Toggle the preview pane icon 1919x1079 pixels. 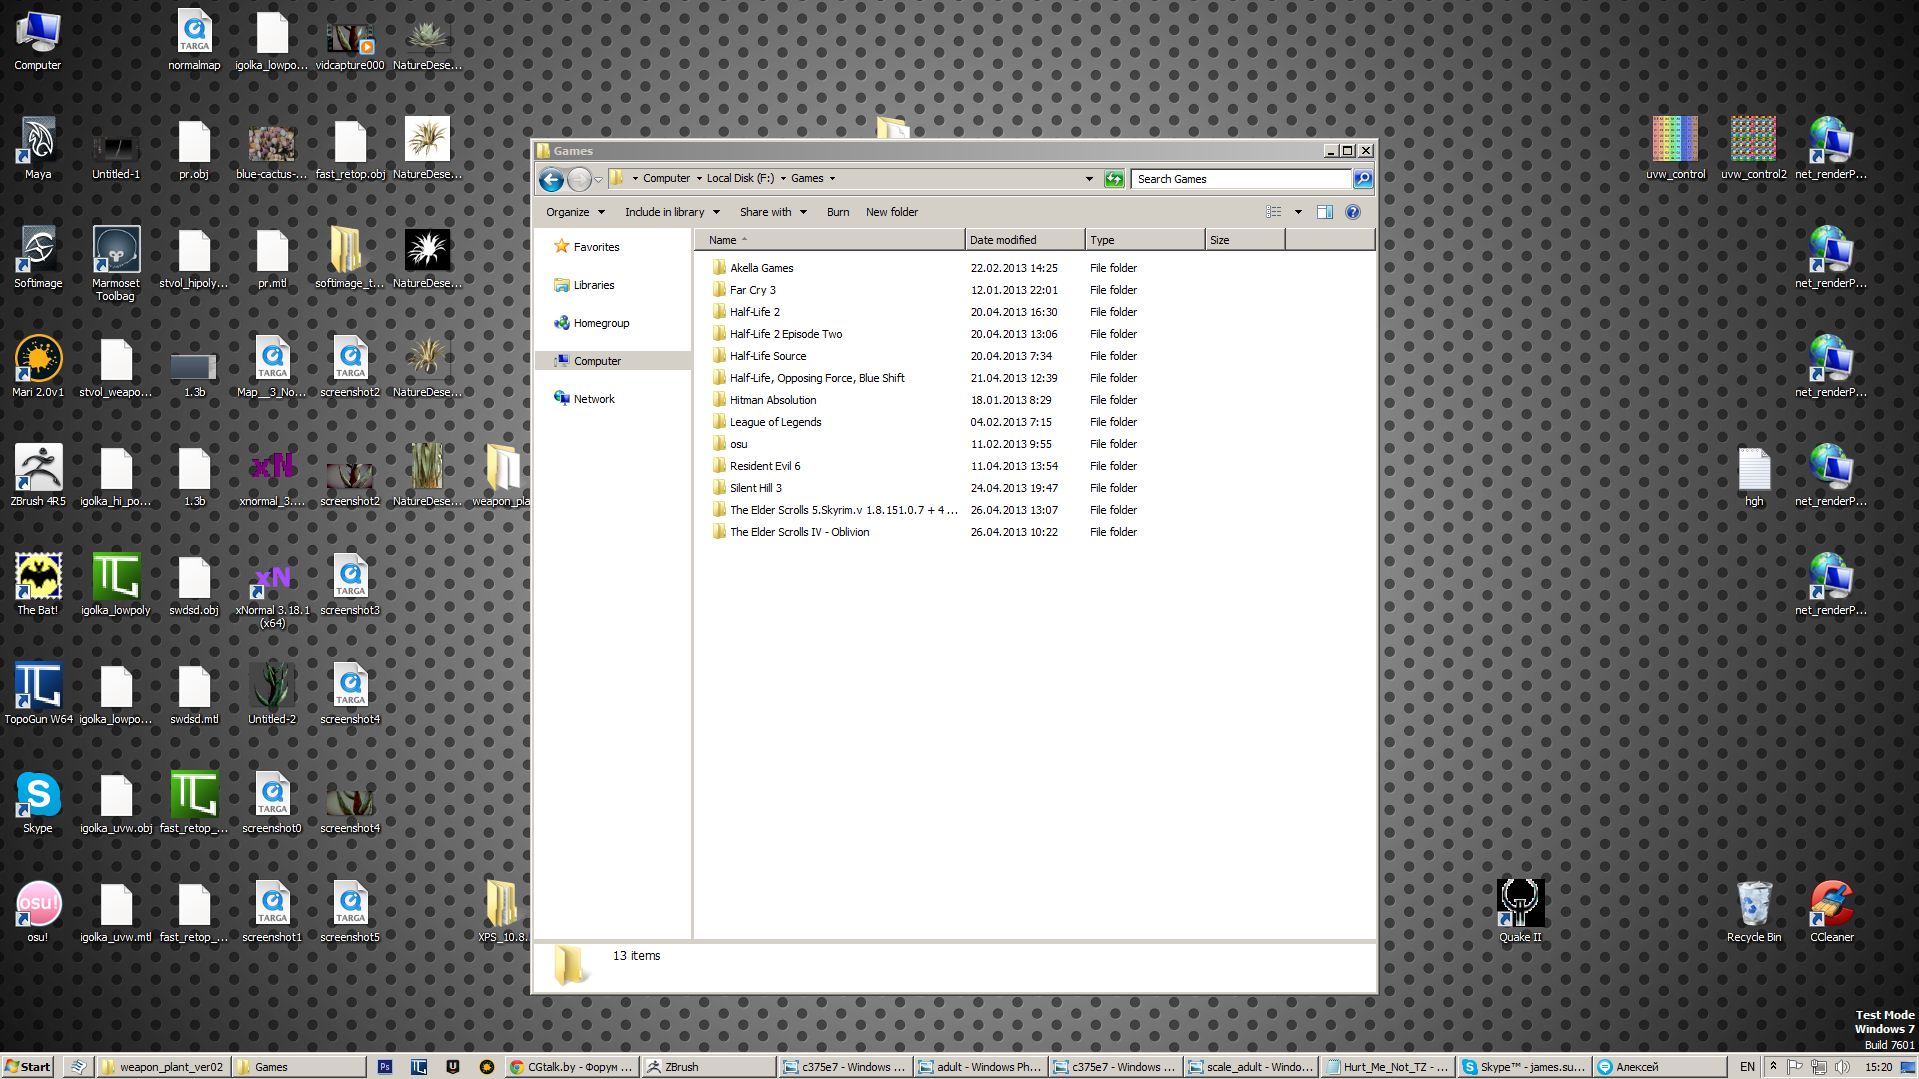(x=1324, y=212)
